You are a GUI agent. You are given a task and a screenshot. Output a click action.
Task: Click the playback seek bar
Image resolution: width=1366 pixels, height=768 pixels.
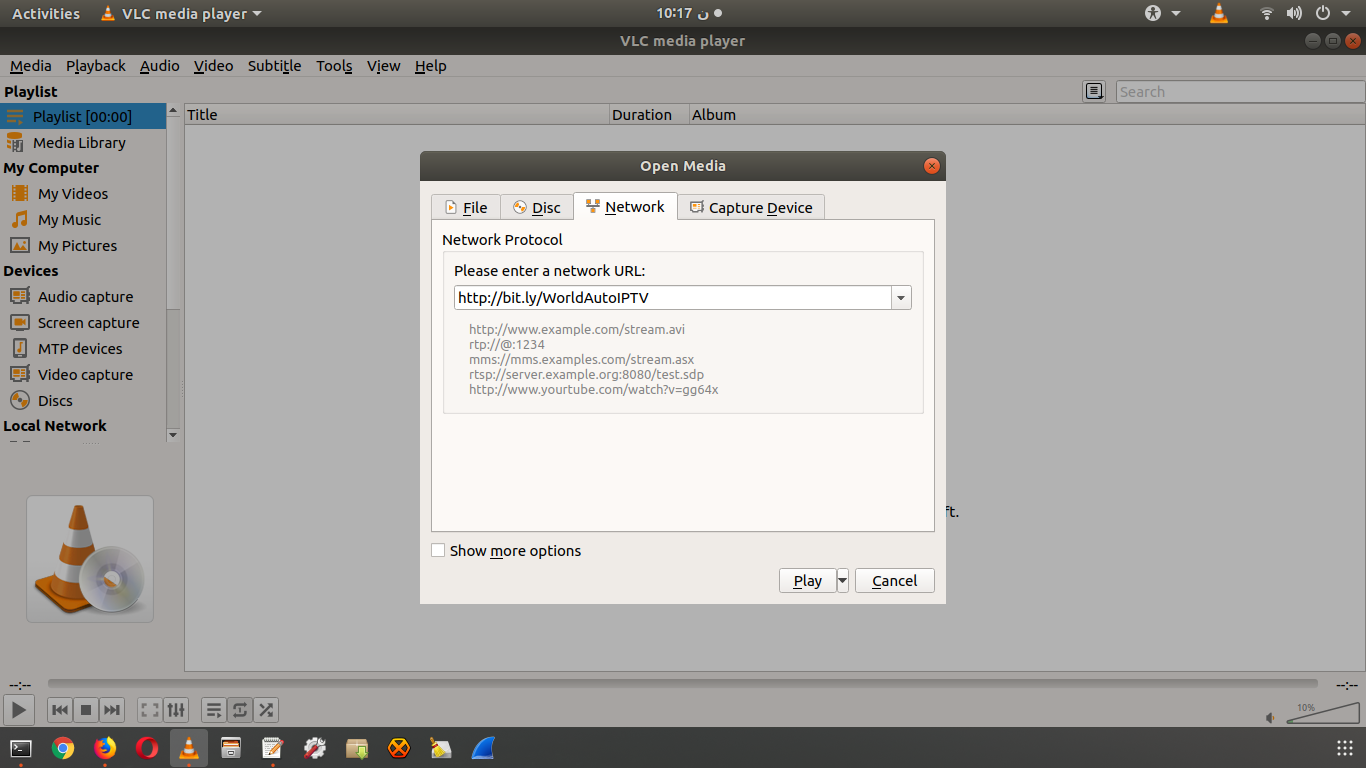pos(683,684)
